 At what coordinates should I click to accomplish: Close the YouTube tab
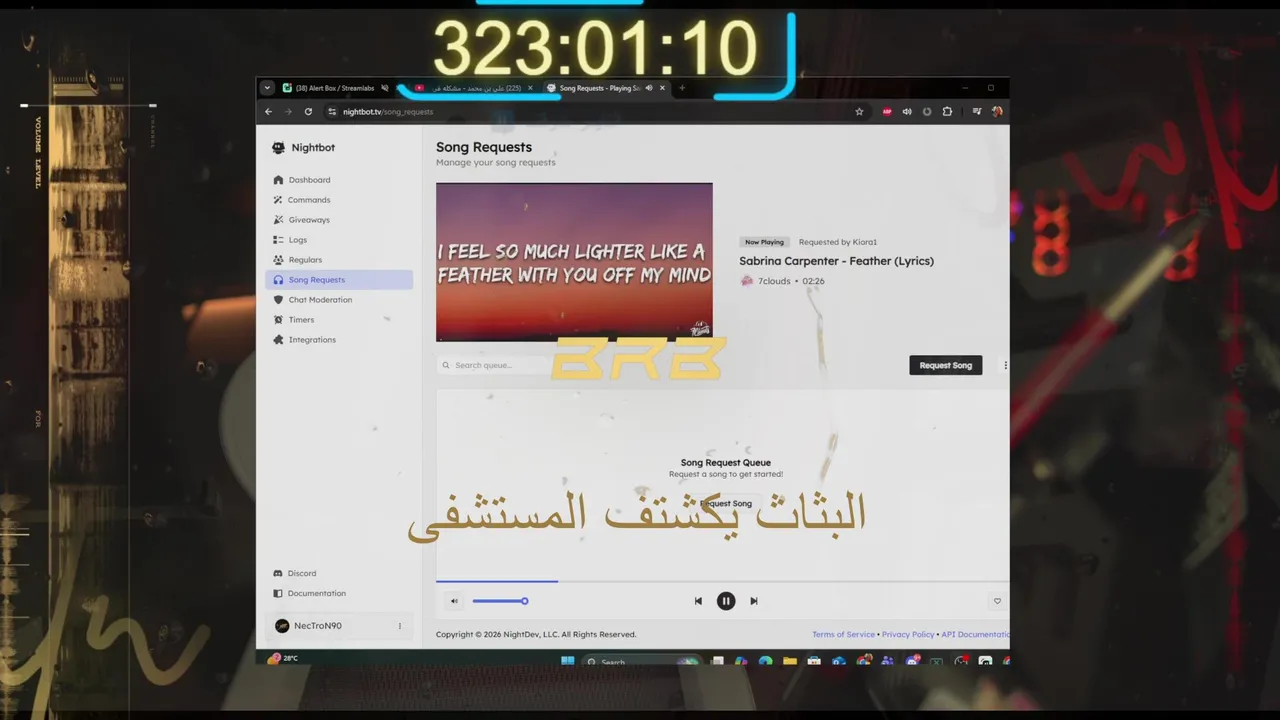(x=531, y=88)
